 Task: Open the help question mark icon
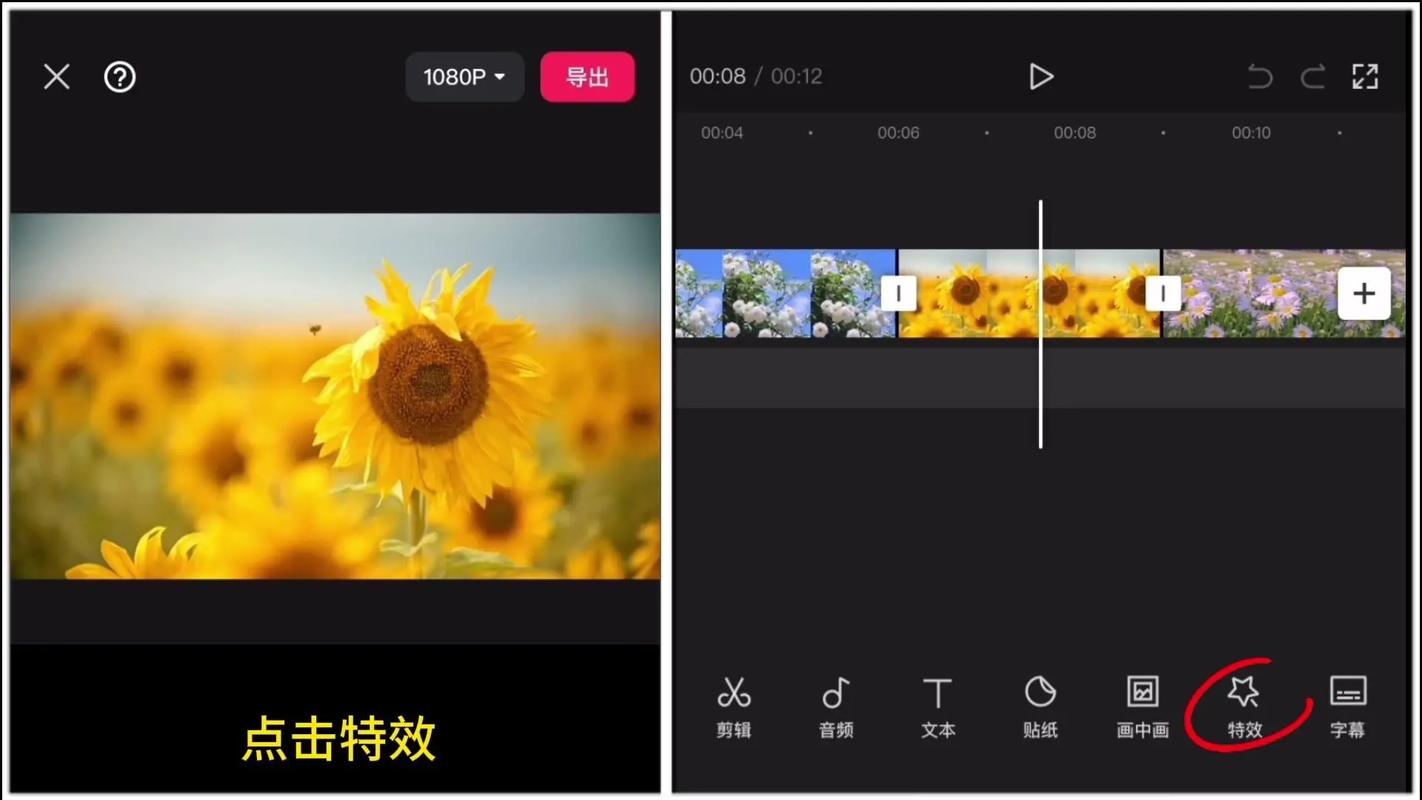(120, 77)
